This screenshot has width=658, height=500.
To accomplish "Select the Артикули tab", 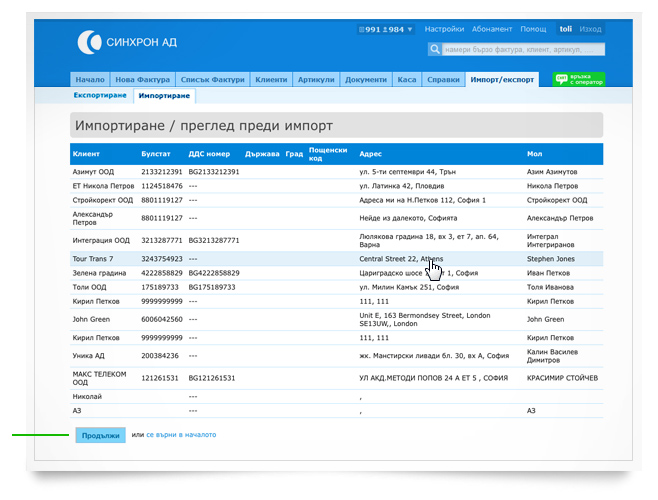I will click(x=316, y=80).
